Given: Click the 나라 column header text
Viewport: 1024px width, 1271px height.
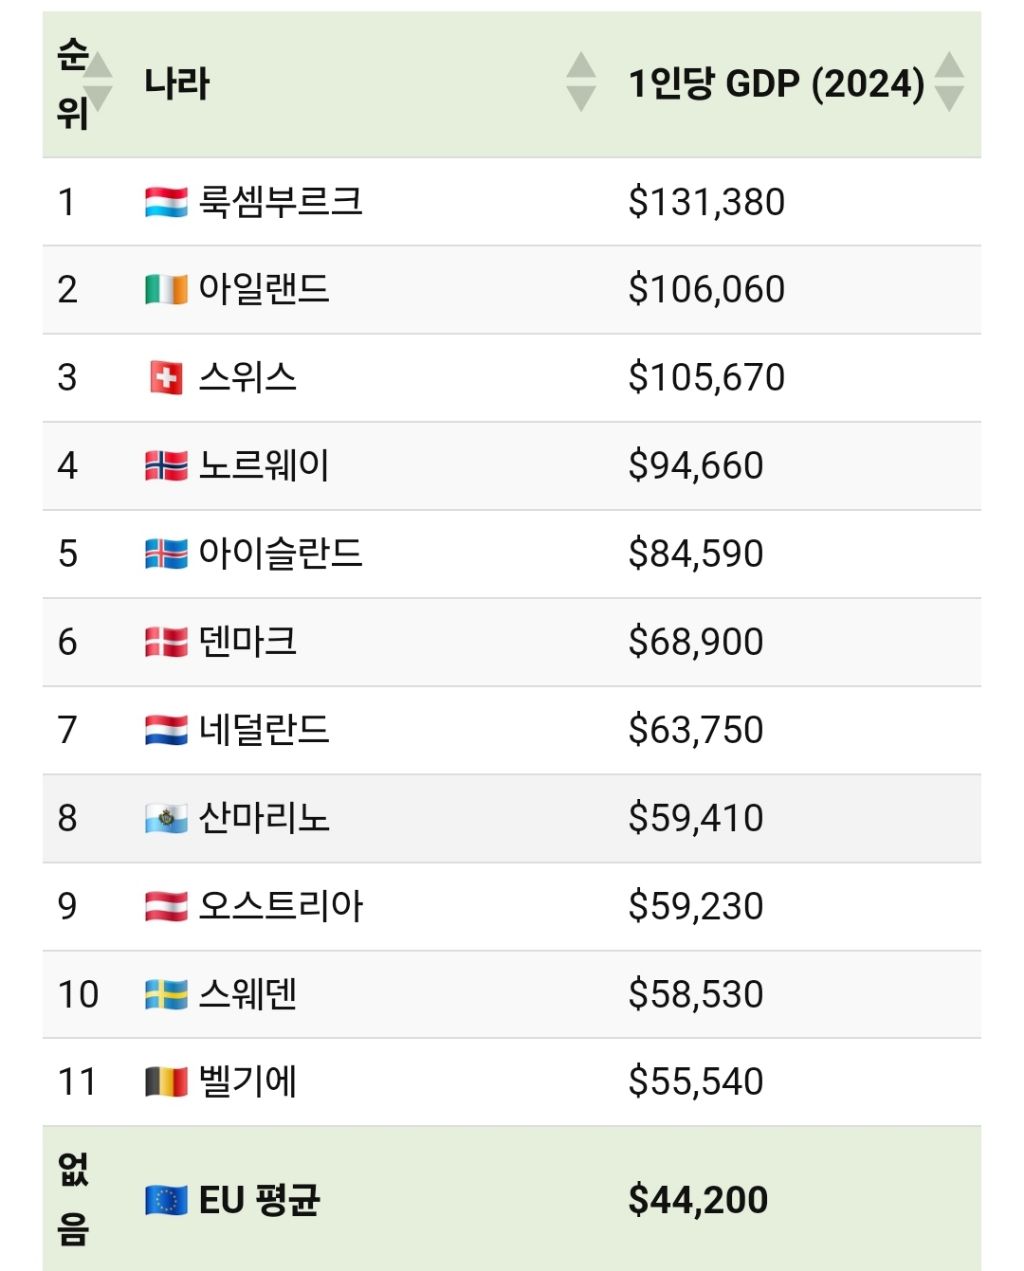Looking at the screenshot, I should (x=177, y=83).
